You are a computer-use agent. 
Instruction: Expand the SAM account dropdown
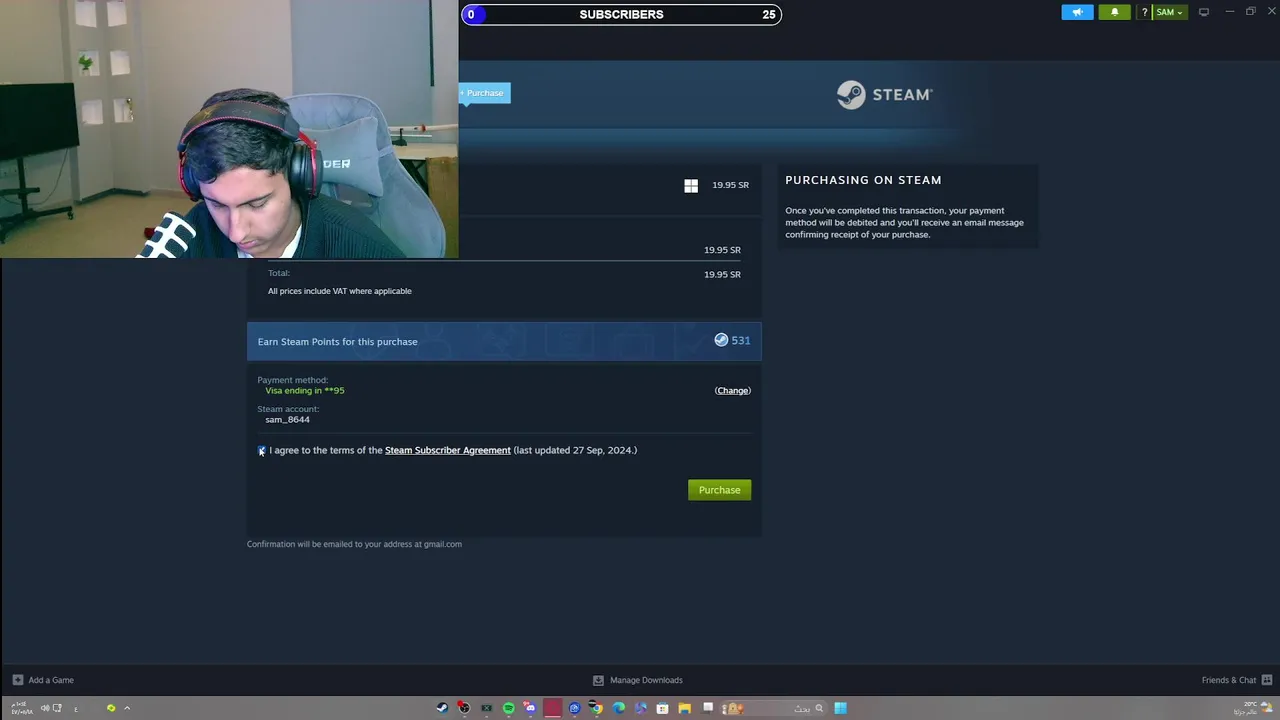coord(1169,12)
